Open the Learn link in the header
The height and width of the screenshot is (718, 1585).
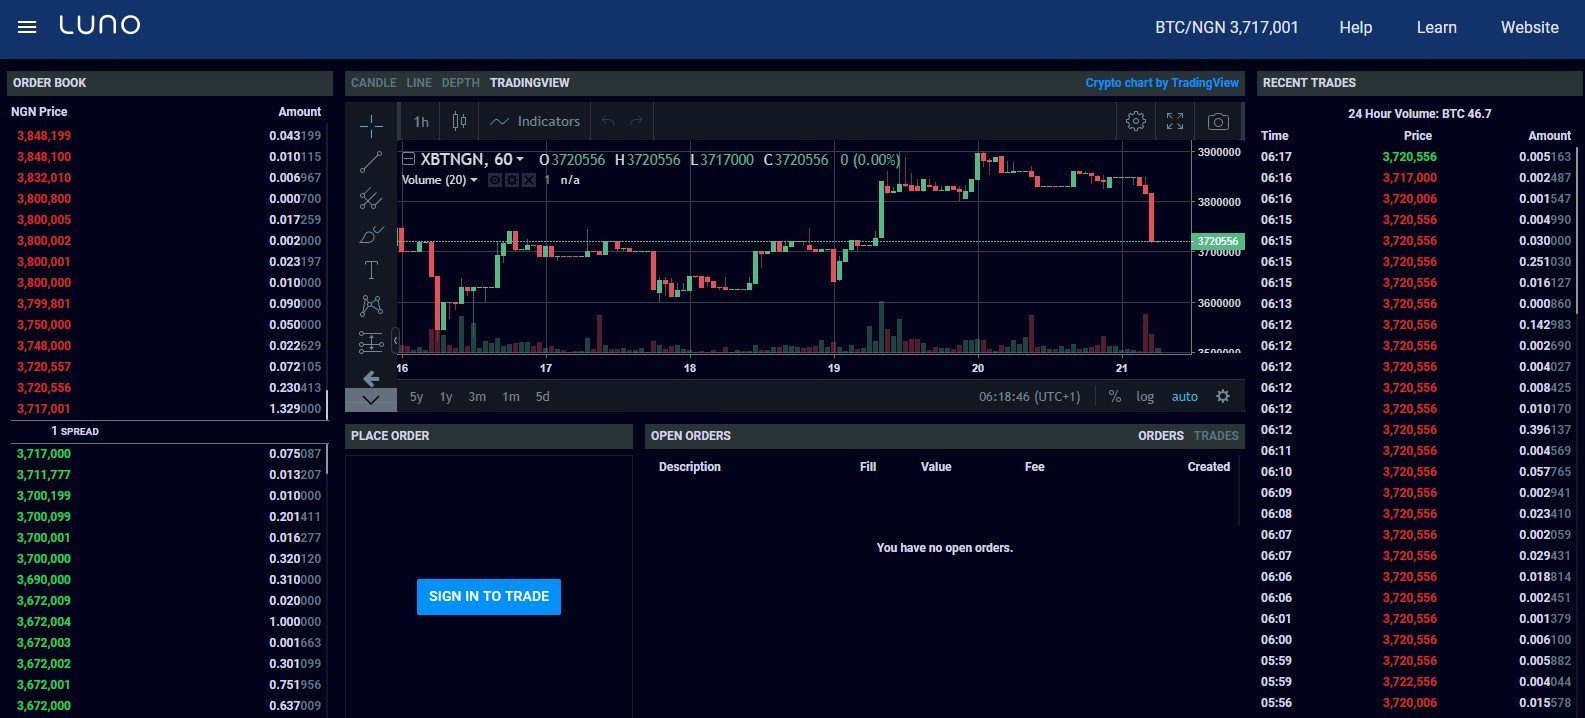(x=1436, y=28)
